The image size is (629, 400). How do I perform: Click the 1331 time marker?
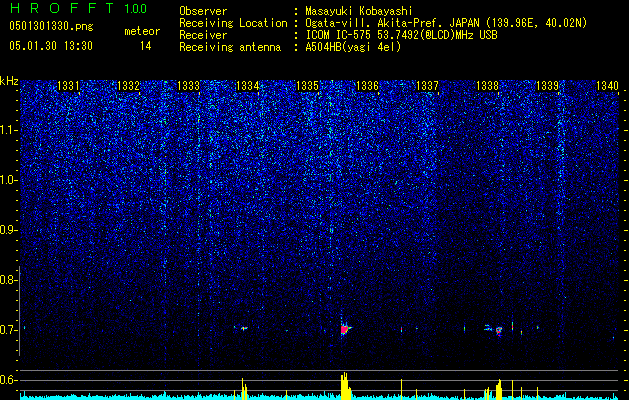click(68, 85)
